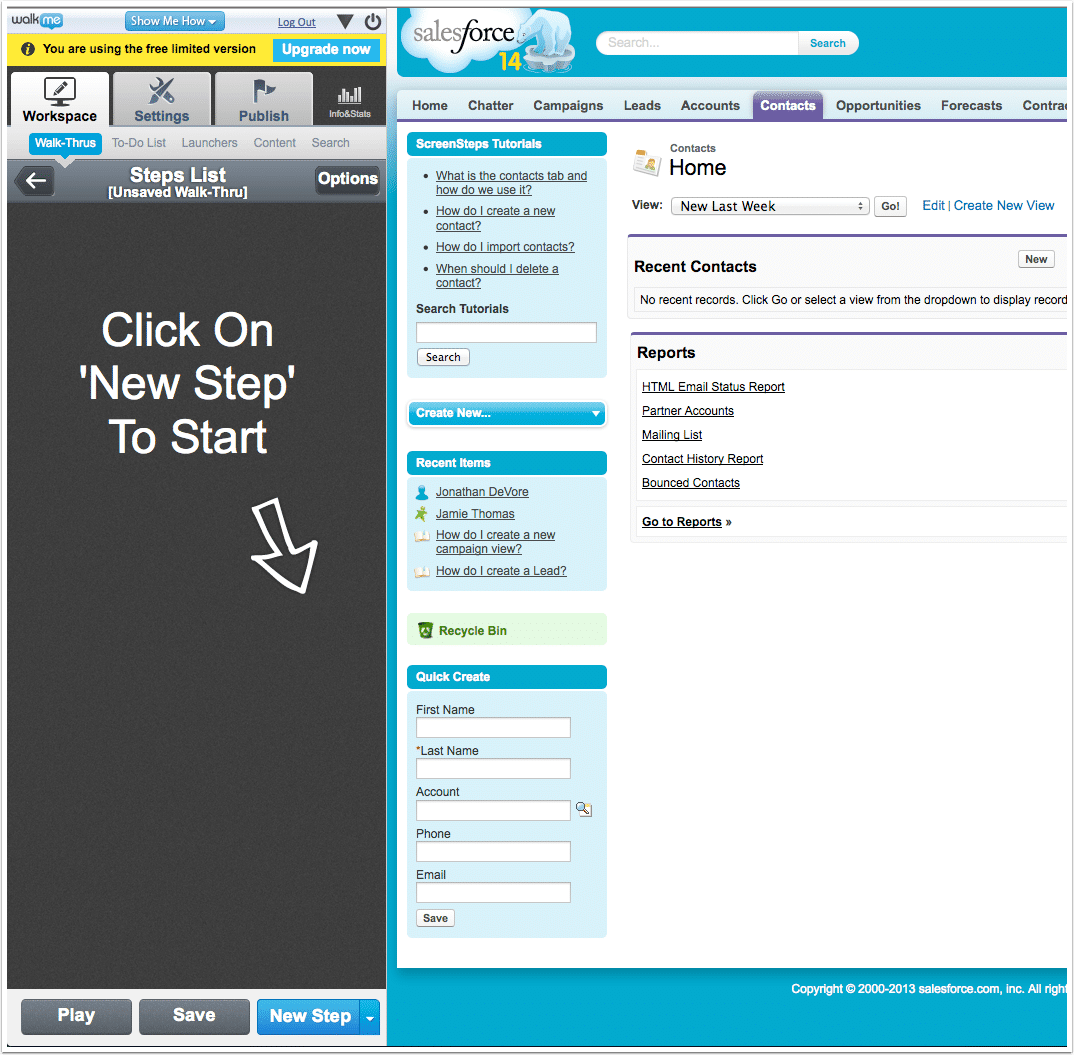Open Info&Stats in the WalkMe editor

pyautogui.click(x=349, y=98)
